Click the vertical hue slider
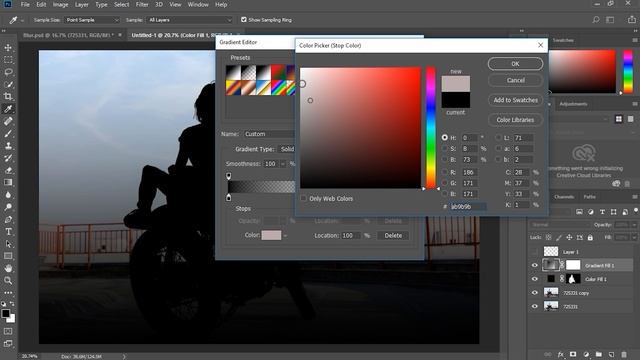This screenshot has height=360, width=640. click(x=431, y=128)
